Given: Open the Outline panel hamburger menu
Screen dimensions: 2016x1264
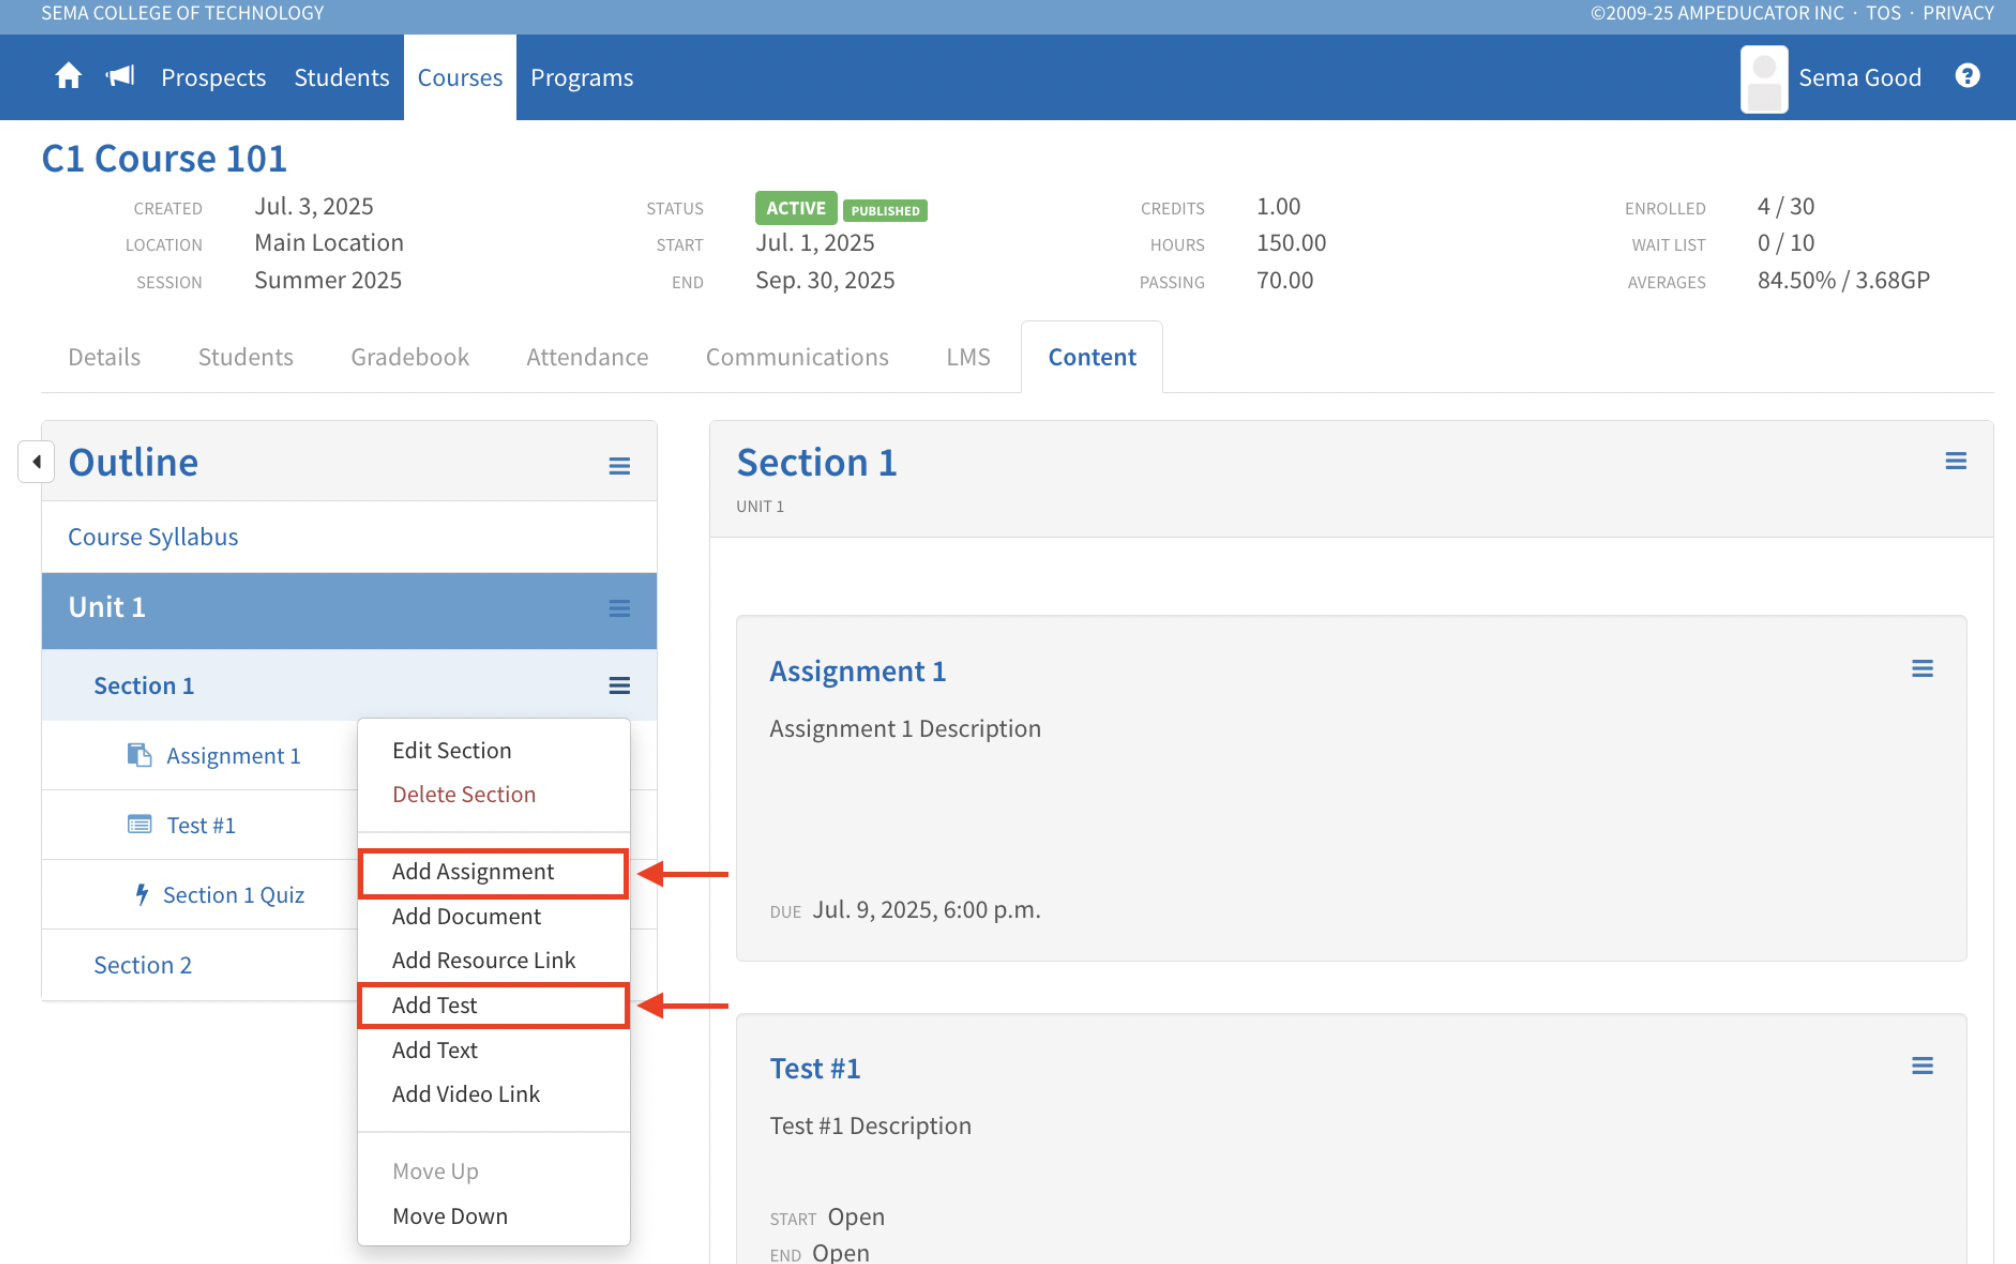Looking at the screenshot, I should pyautogui.click(x=619, y=466).
